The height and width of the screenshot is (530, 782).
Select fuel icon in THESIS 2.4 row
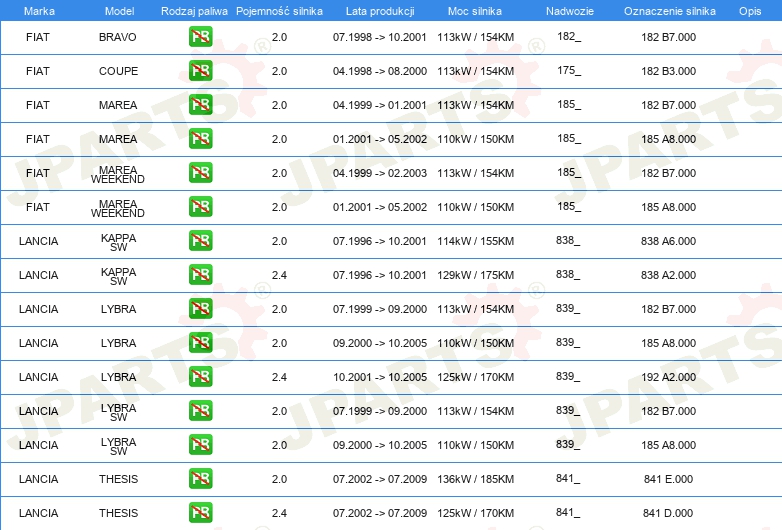[x=200, y=512]
